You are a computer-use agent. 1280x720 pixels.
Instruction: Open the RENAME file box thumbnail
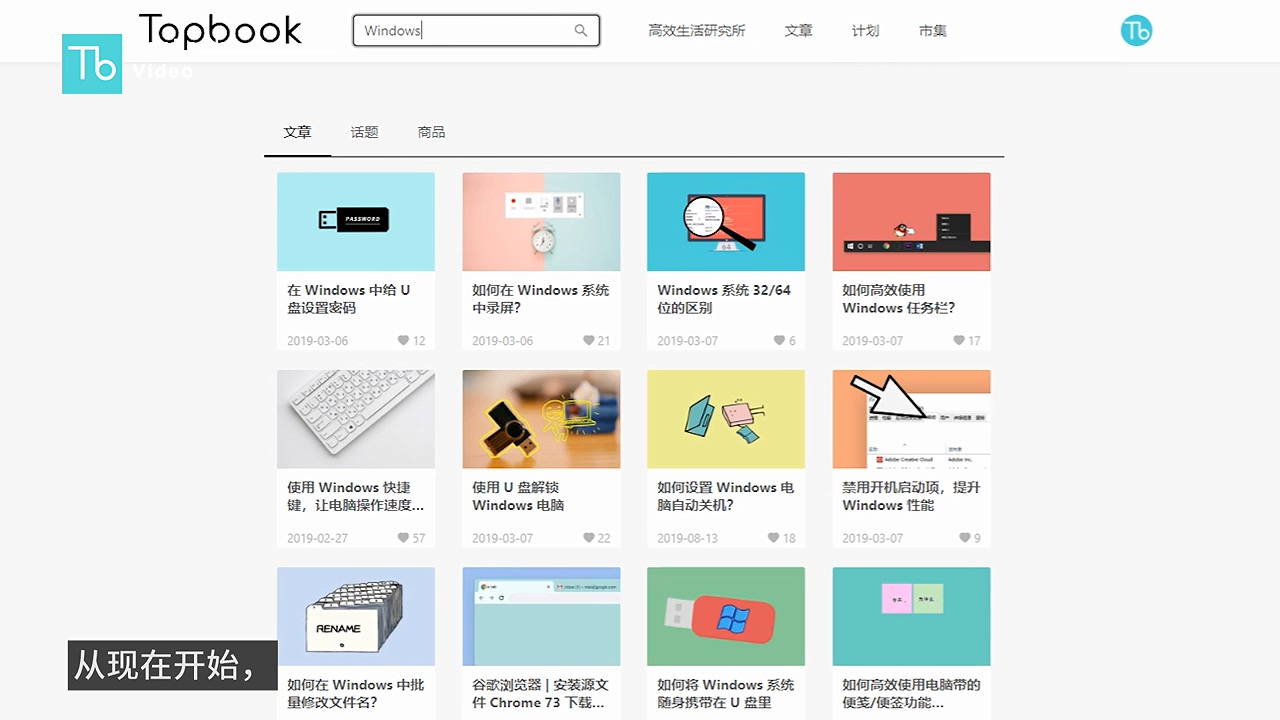coord(356,617)
